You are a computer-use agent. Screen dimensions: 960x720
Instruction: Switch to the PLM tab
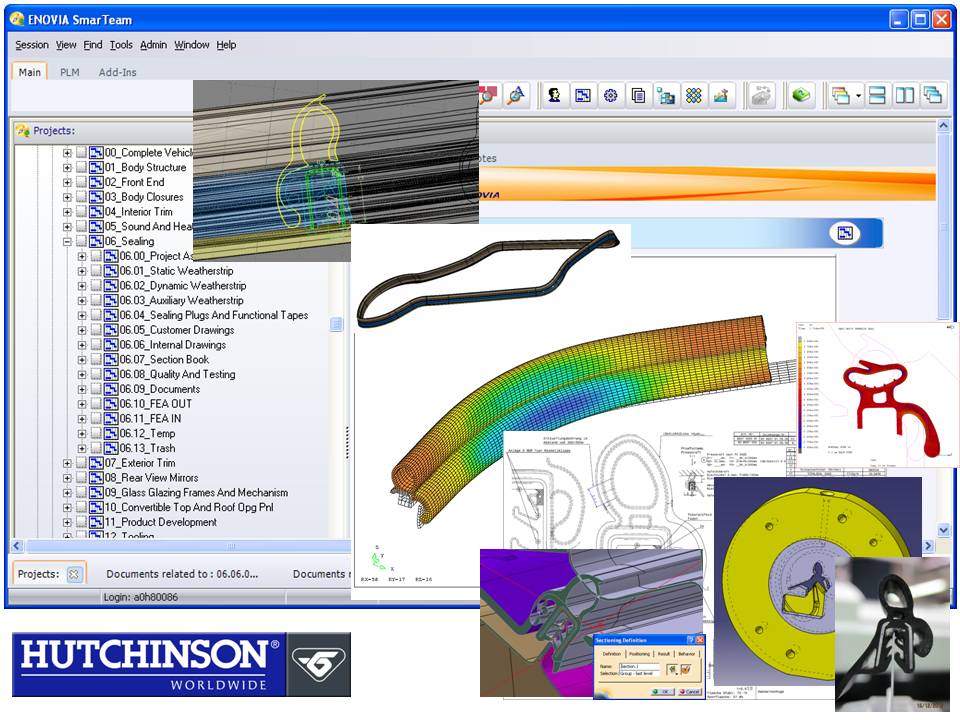tap(69, 72)
